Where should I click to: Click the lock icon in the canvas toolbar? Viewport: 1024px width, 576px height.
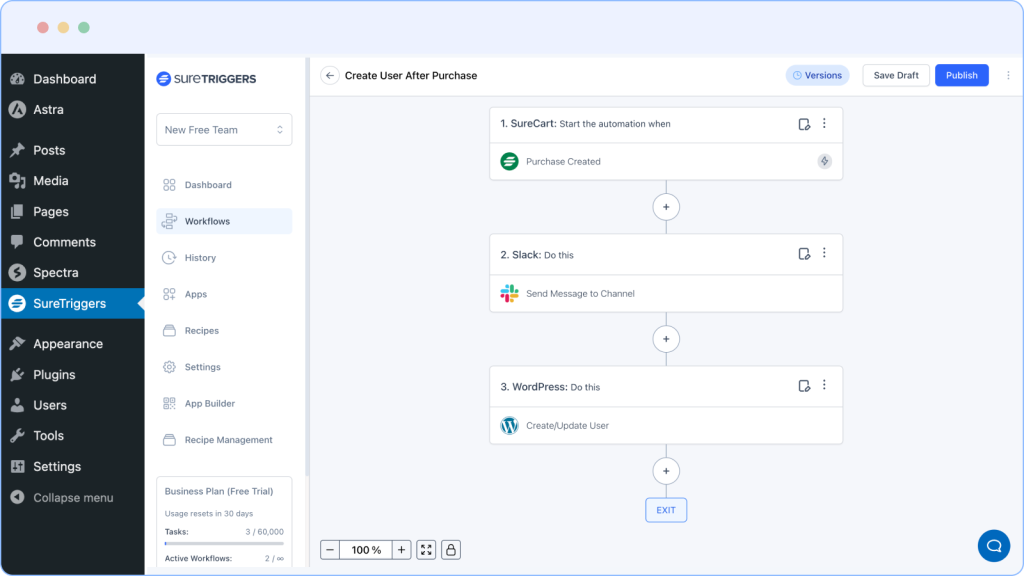point(450,549)
